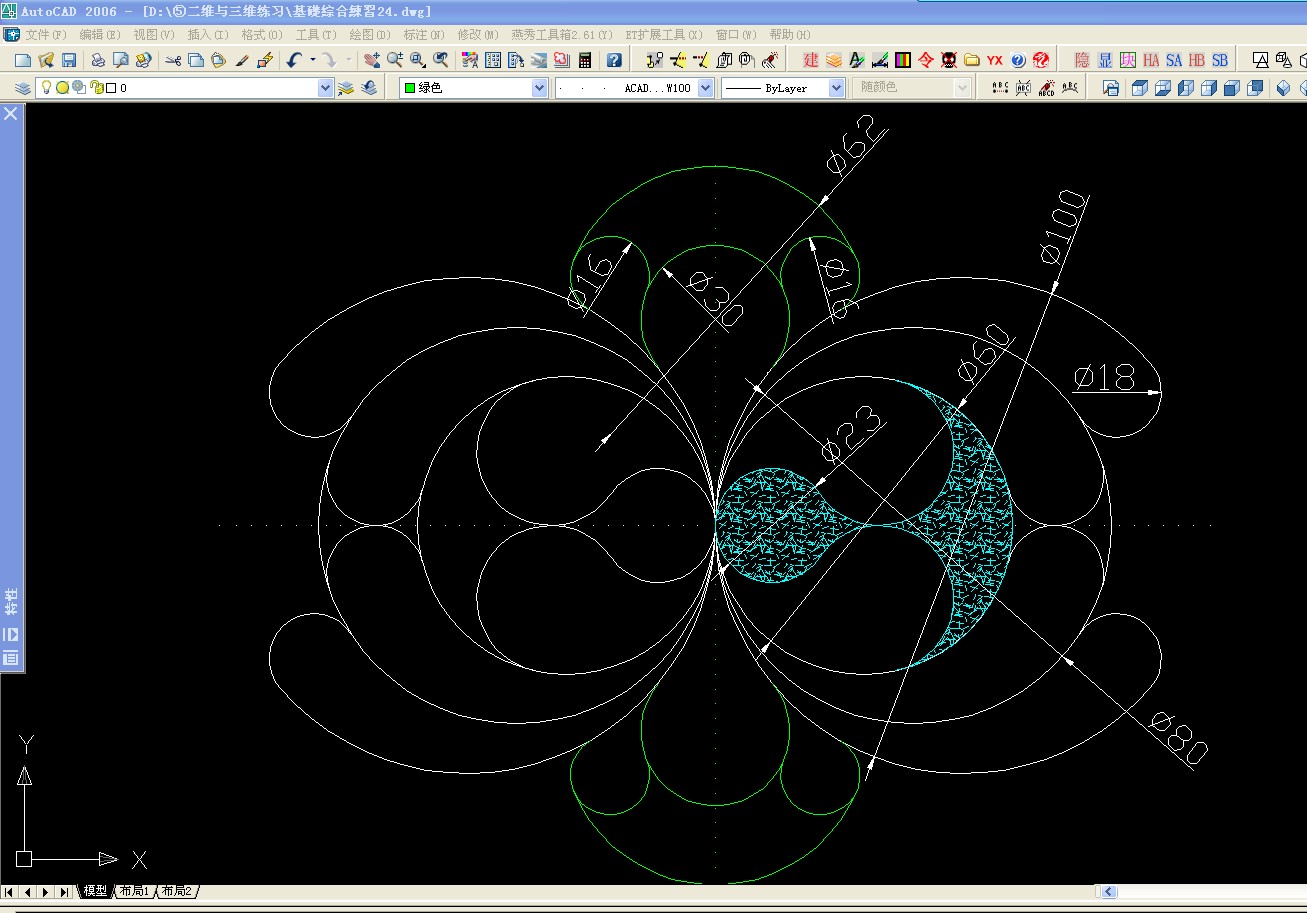Screen dimensions: 1307x913
Task: Click the green 块 block icon
Action: (1128, 60)
